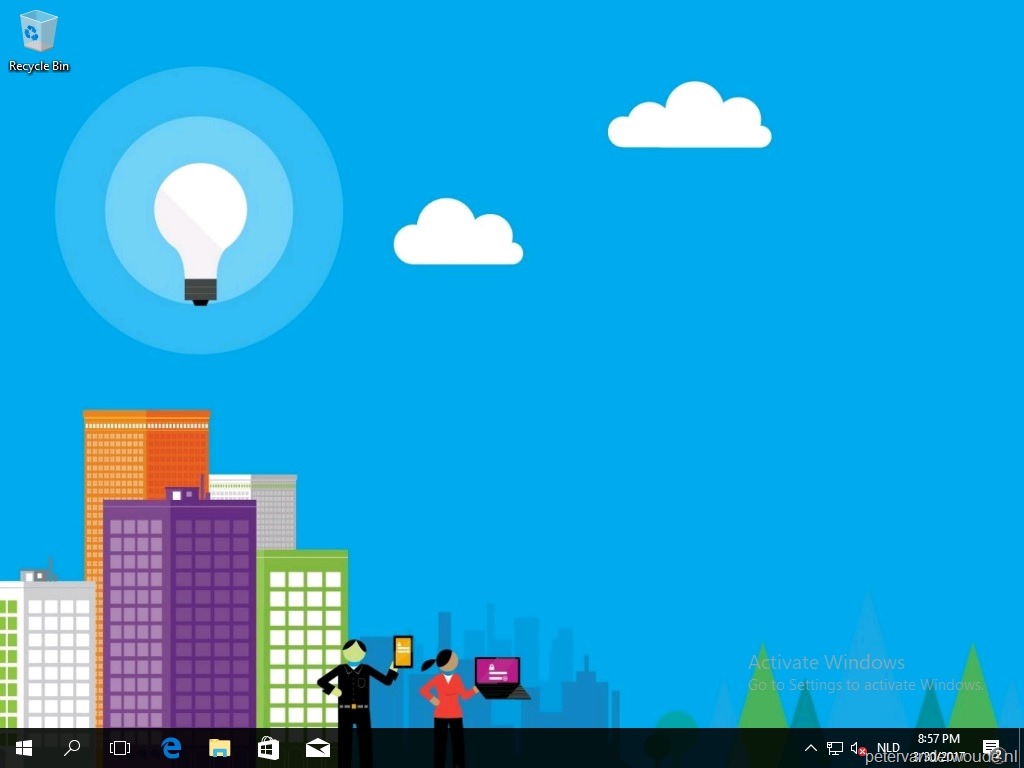The width and height of the screenshot is (1024, 768).
Task: Open the NLD language switcher
Action: 888,747
